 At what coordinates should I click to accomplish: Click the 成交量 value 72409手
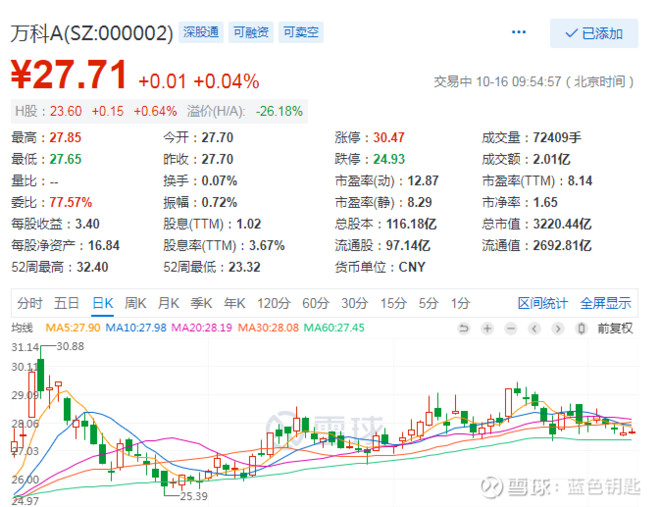point(557,138)
